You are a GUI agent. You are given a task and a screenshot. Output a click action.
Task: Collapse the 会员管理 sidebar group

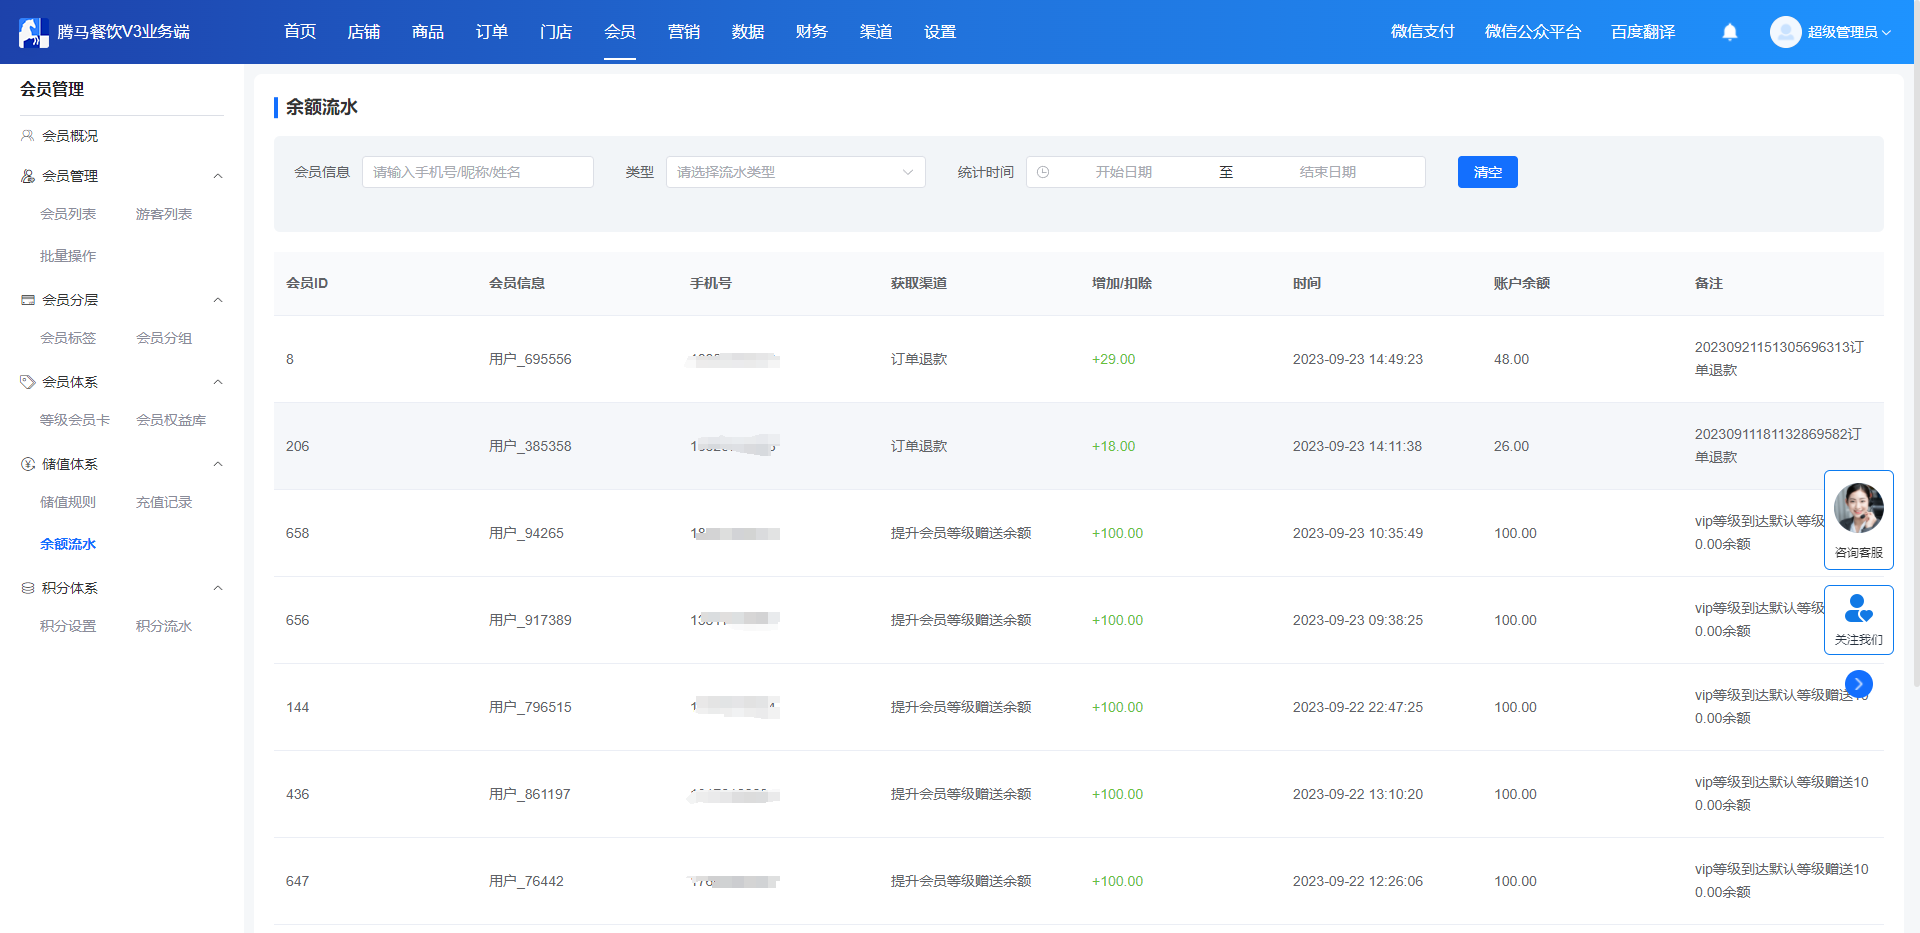[218, 176]
